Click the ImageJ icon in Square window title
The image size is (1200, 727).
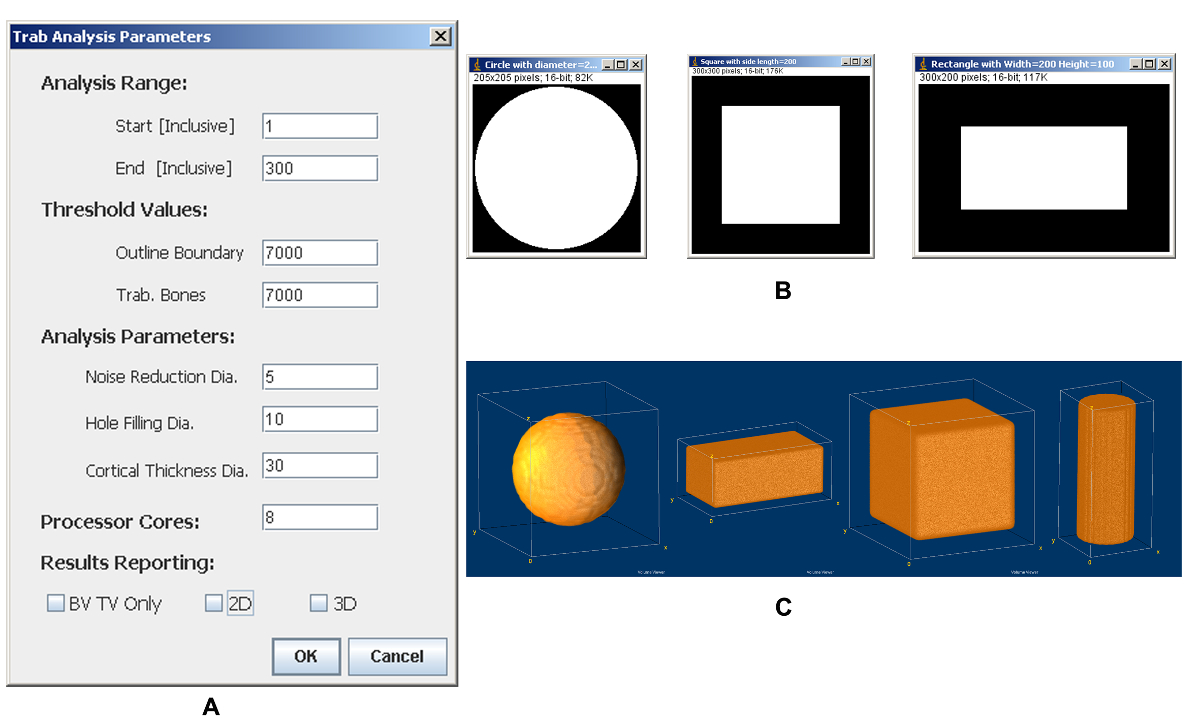point(695,62)
